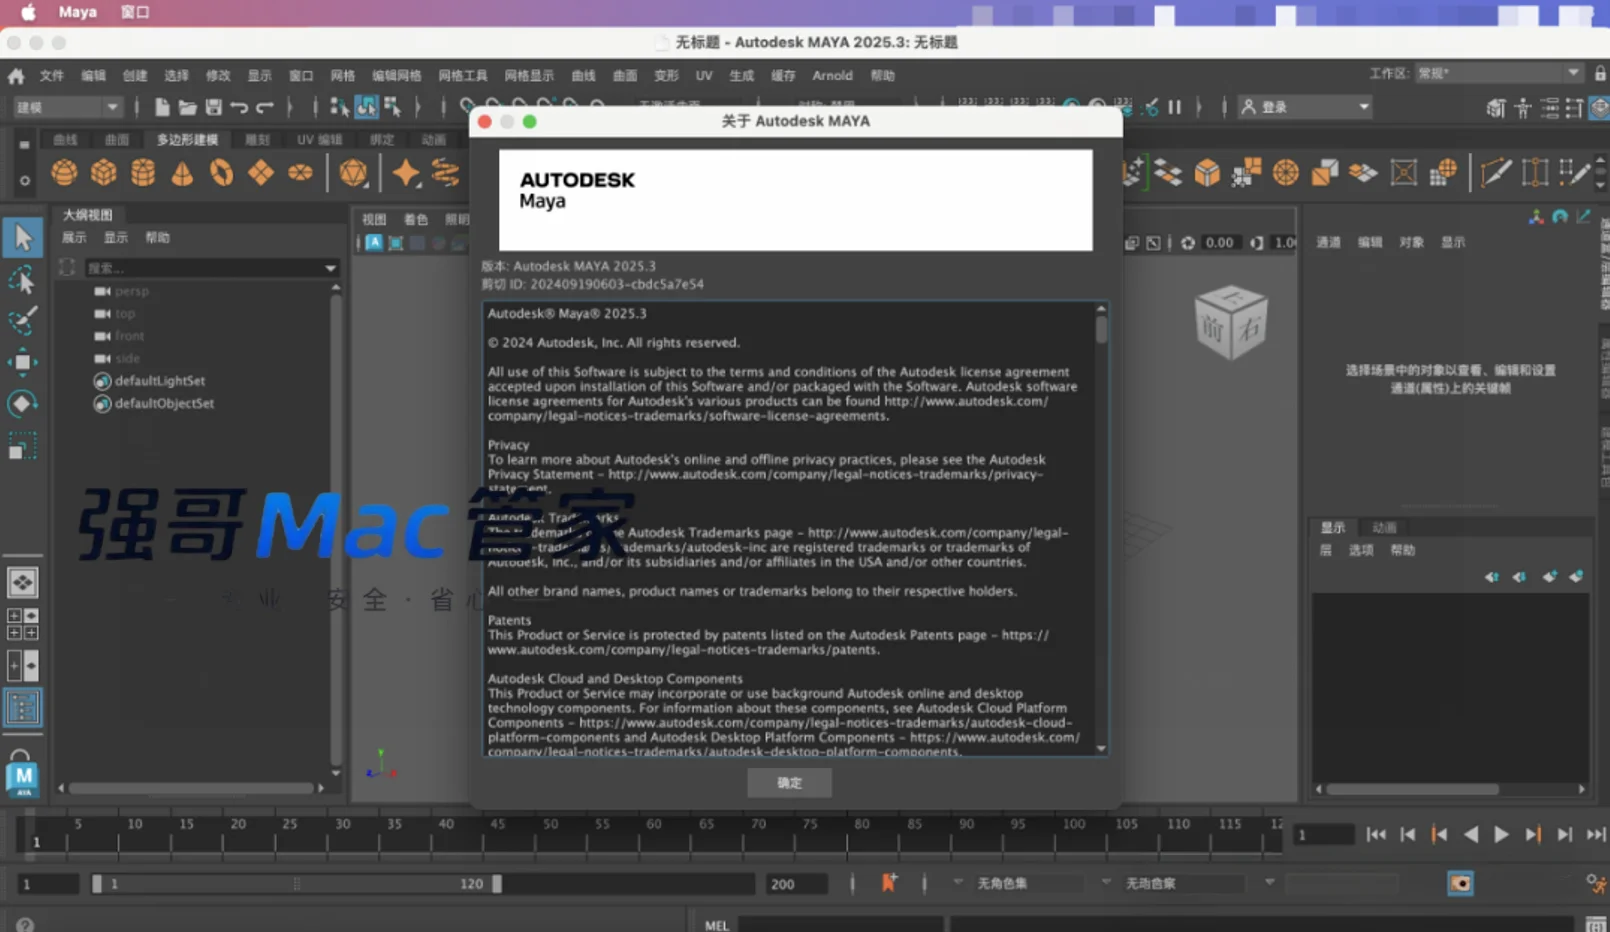Jump to start of playback range

[x=1376, y=834]
